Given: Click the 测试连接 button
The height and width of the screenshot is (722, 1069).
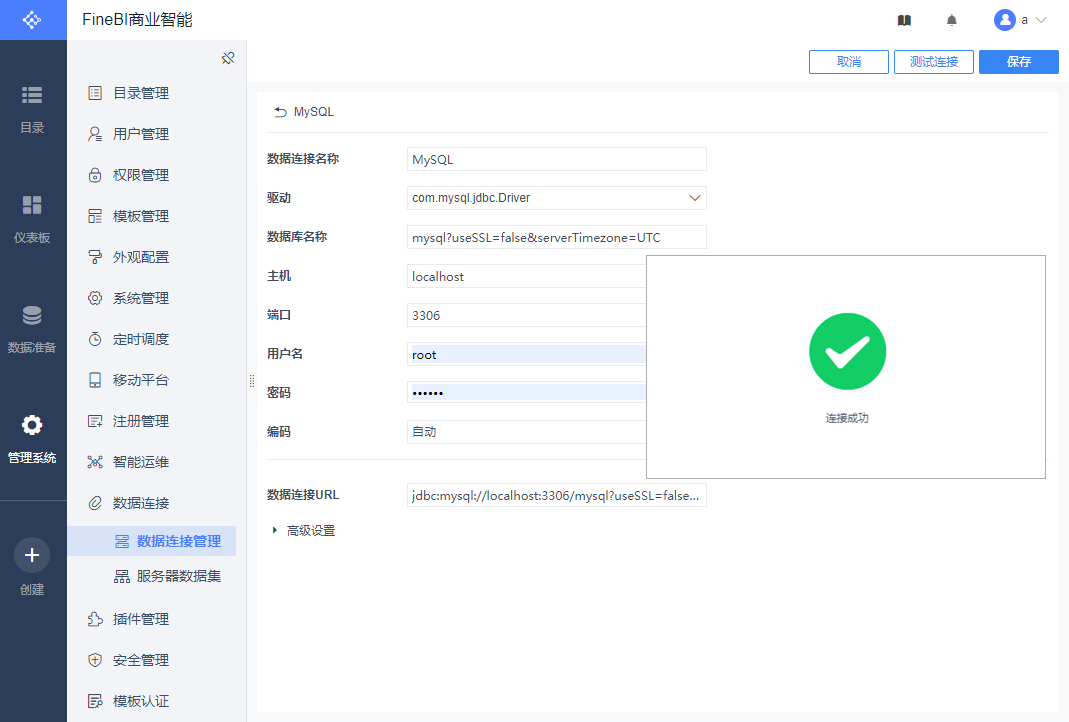Looking at the screenshot, I should pos(934,62).
